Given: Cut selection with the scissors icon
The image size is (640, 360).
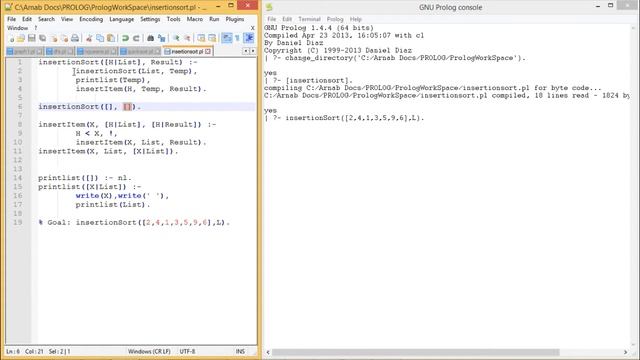Looking at the screenshot, I should point(89,39).
